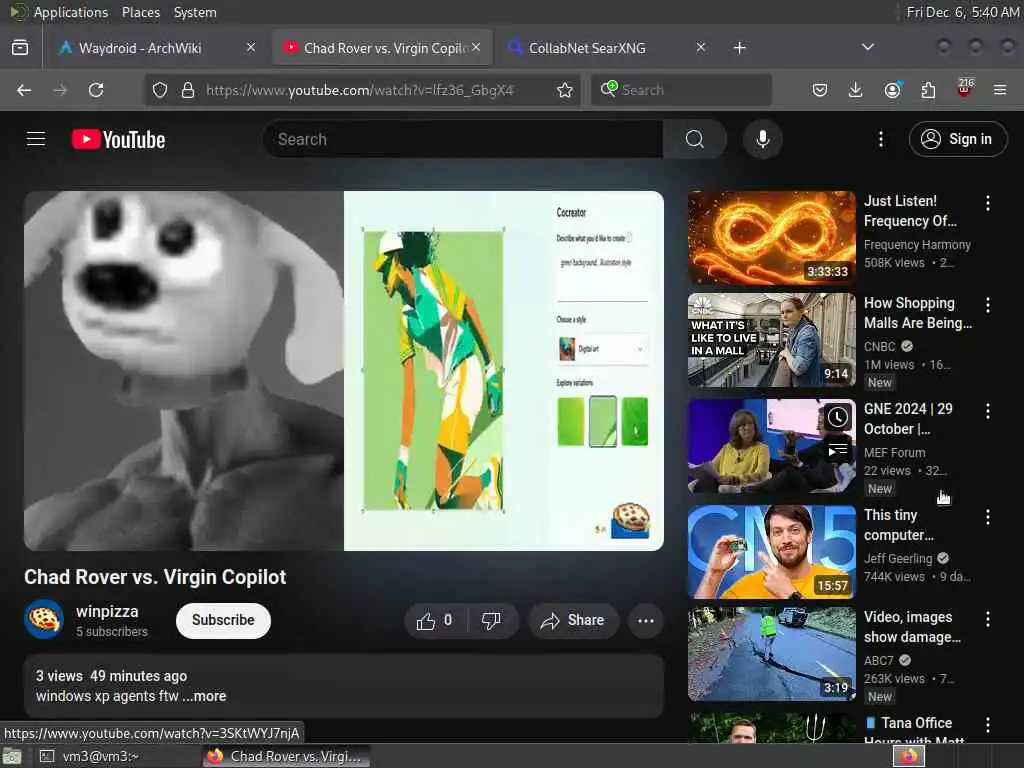This screenshot has height=768, width=1024.
Task: Share the Chad Rover video
Action: [x=573, y=620]
